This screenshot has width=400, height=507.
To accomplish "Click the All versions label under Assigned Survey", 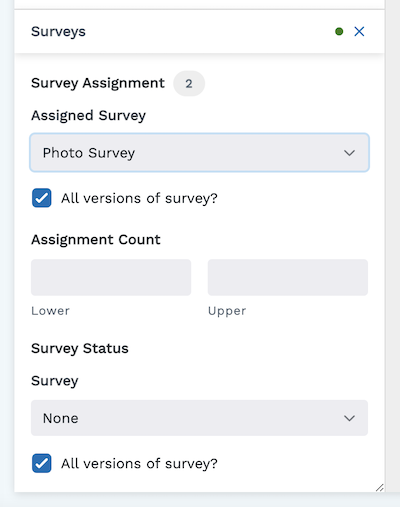I will [139, 198].
